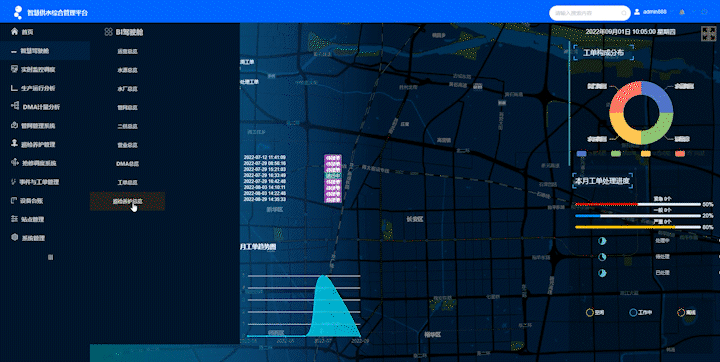Click the search magnifier icon
The width and height of the screenshot is (720, 362).
[x=623, y=13]
